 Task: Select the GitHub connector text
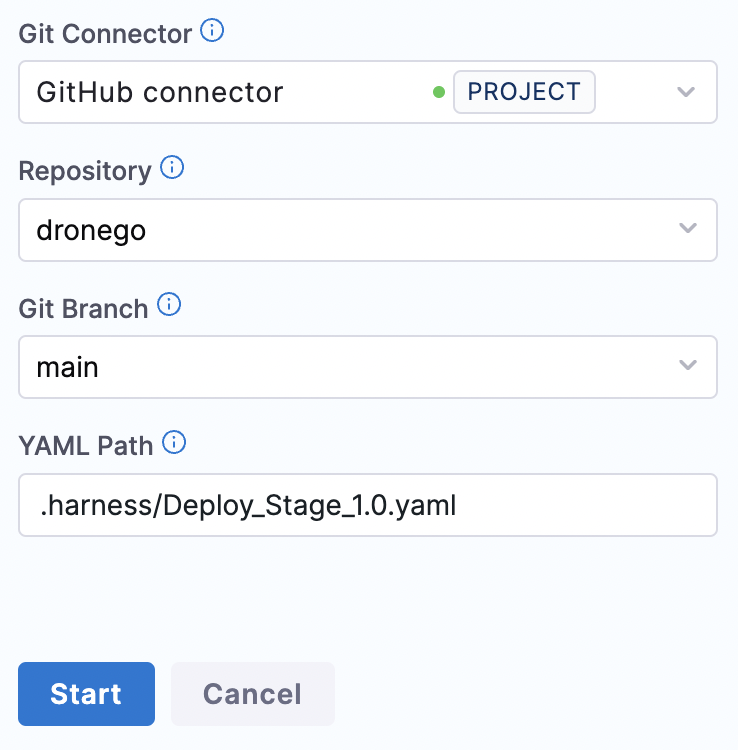coord(160,92)
